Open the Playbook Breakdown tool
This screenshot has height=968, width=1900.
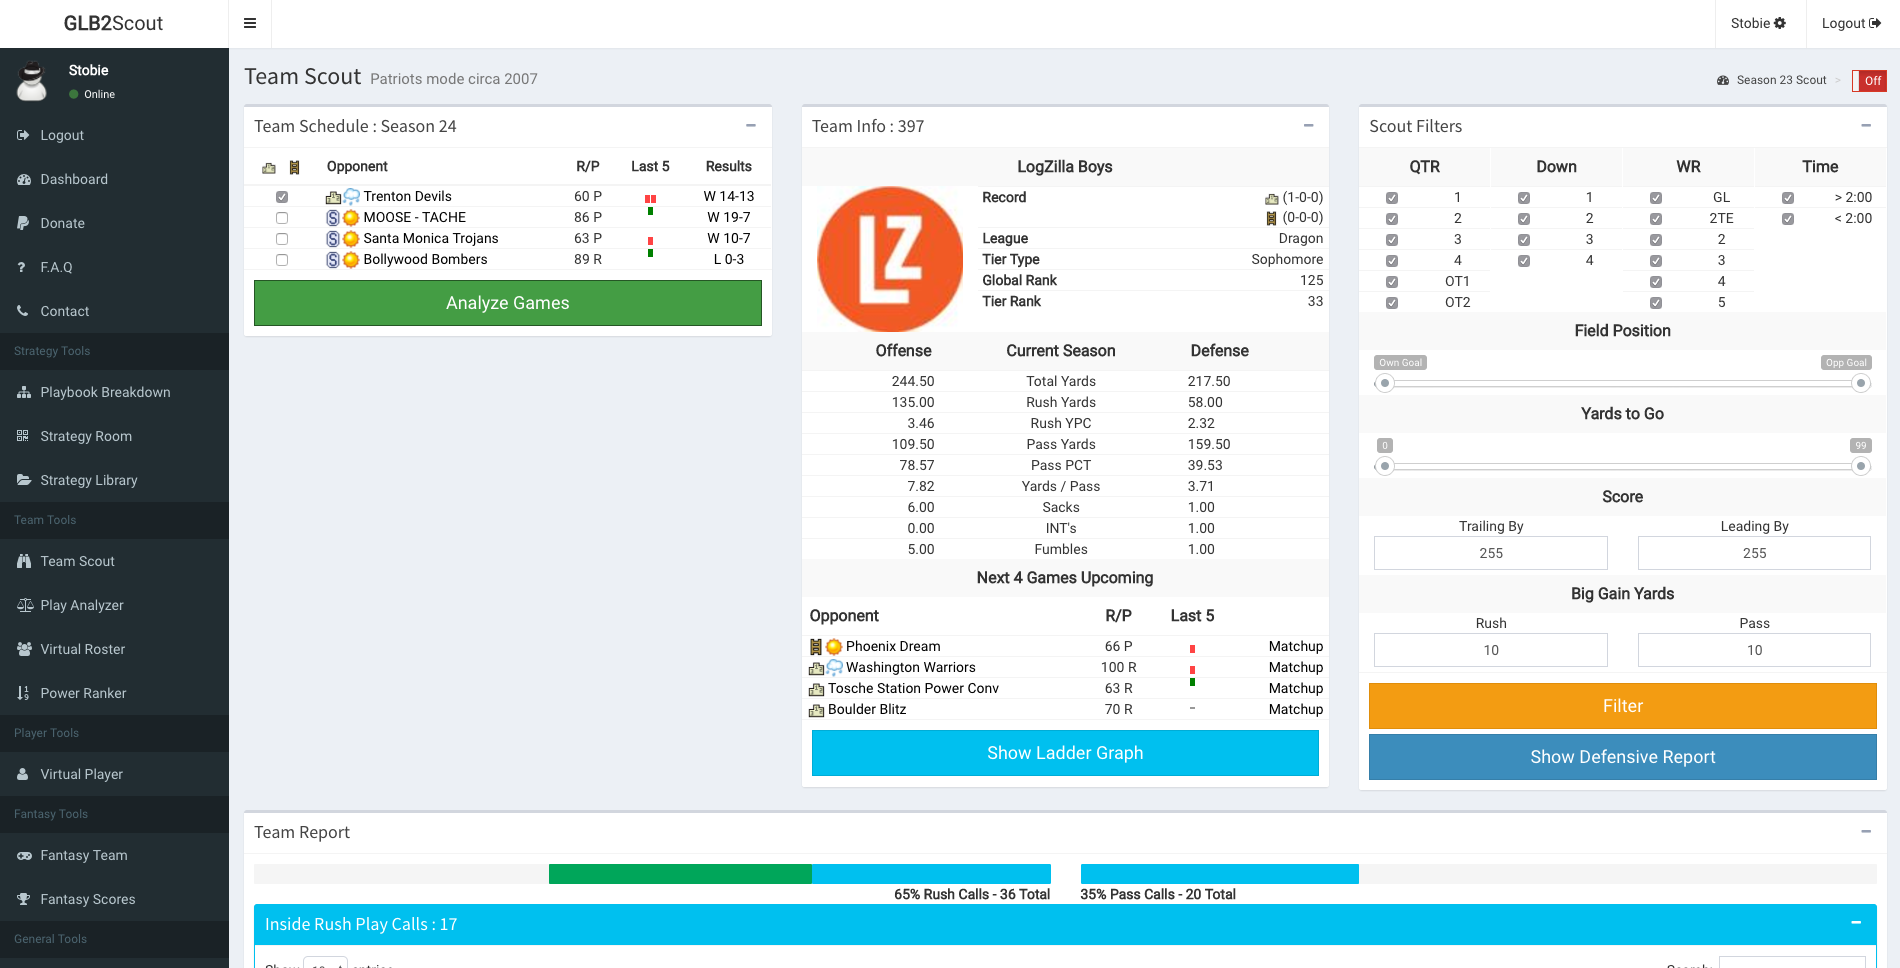[105, 392]
